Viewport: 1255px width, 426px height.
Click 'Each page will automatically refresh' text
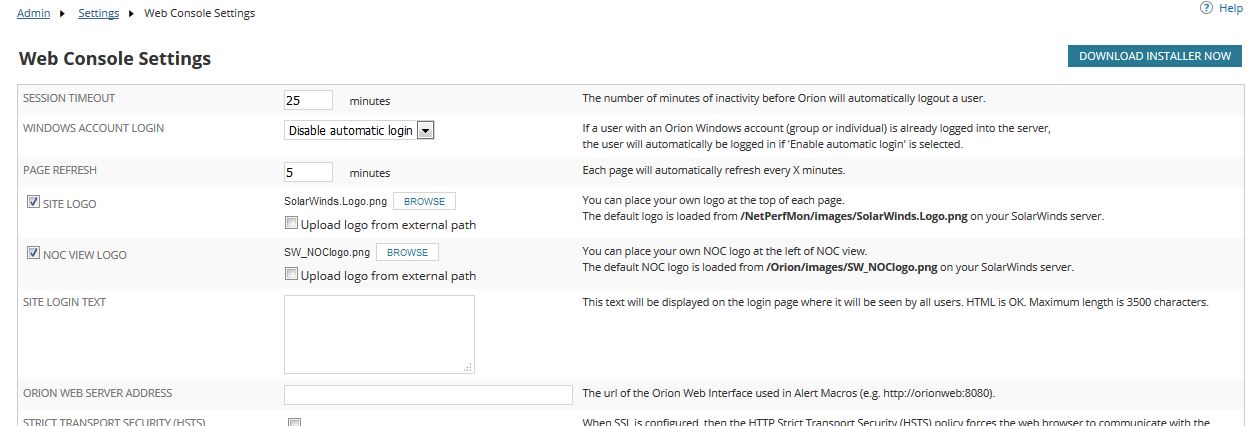[x=713, y=170]
